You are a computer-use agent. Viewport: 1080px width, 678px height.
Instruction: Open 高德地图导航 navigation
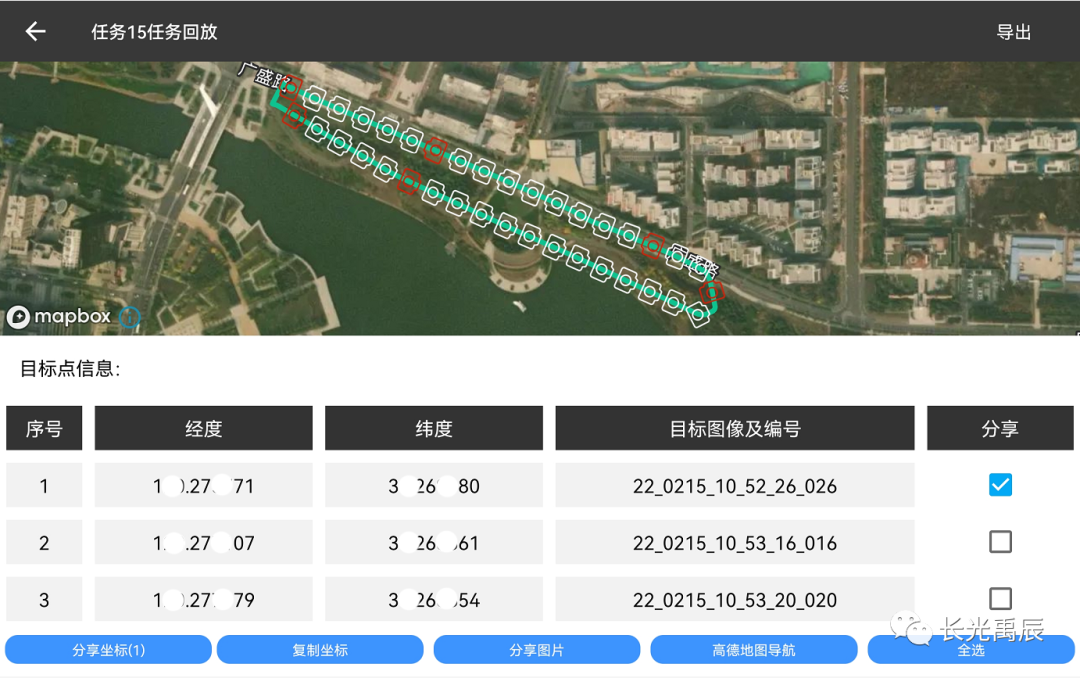pos(754,650)
